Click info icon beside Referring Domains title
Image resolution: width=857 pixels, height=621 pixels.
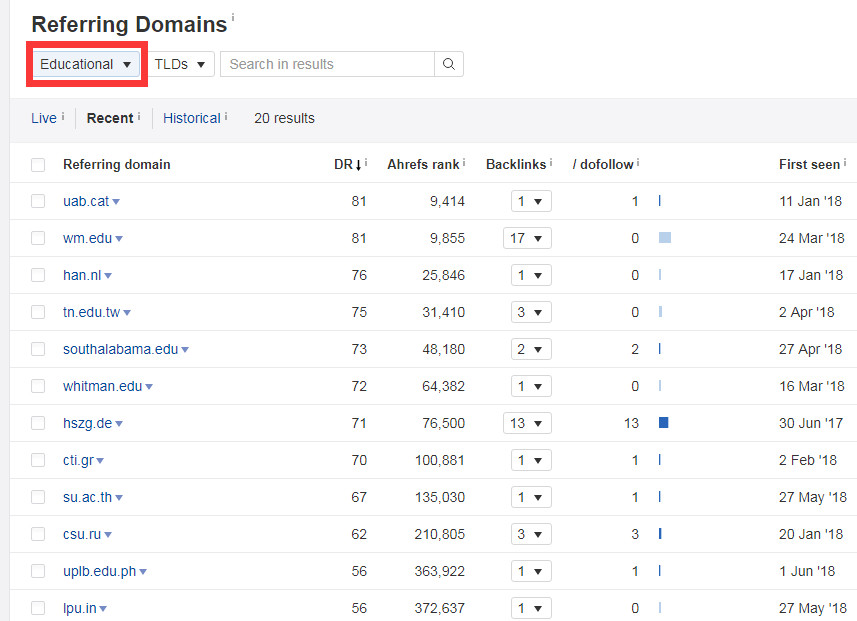[233, 17]
